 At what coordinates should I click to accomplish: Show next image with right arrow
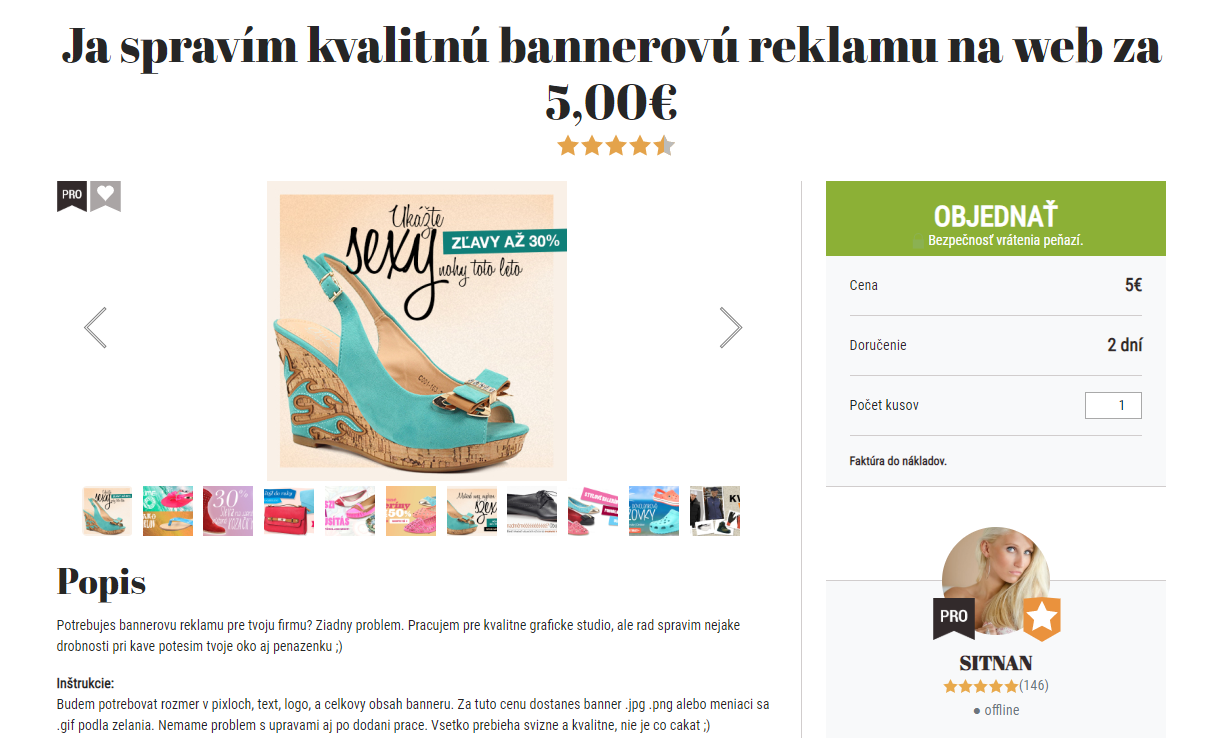(x=731, y=327)
